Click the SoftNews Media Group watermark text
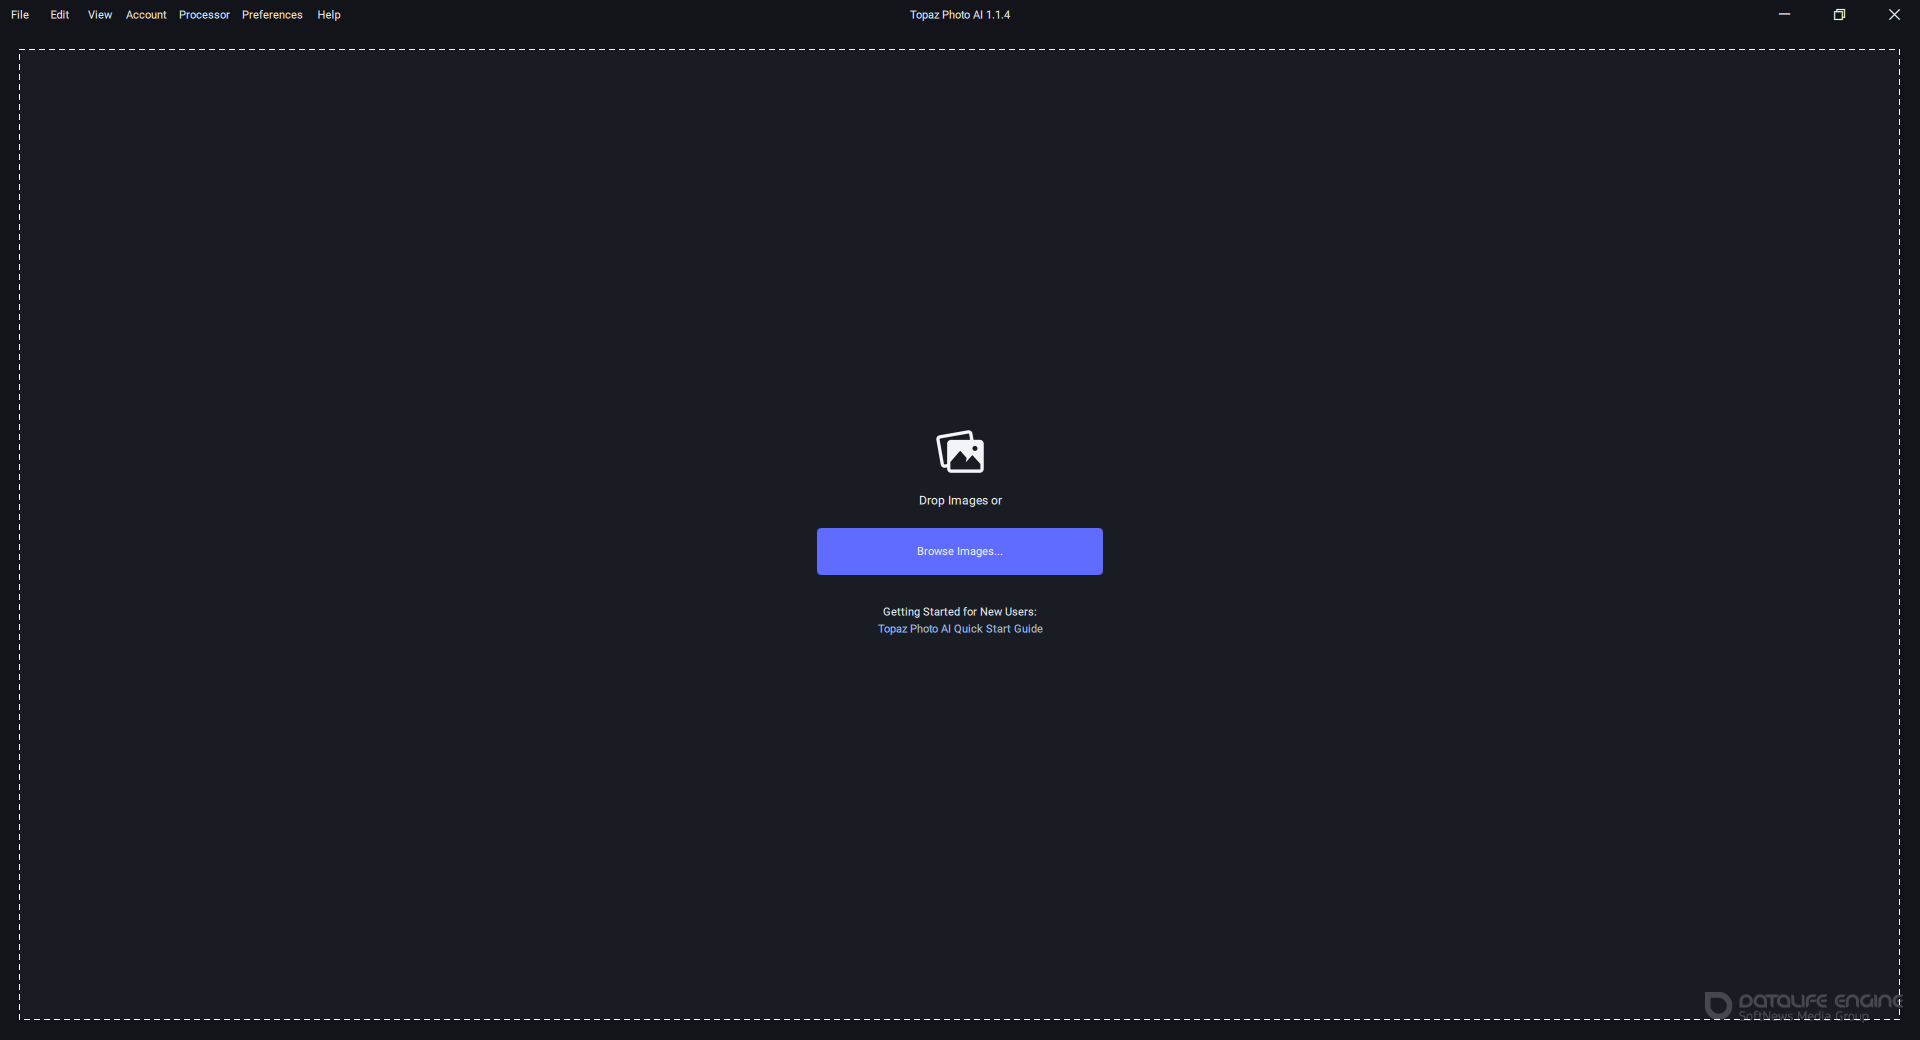This screenshot has height=1040, width=1920. pyautogui.click(x=1803, y=1016)
